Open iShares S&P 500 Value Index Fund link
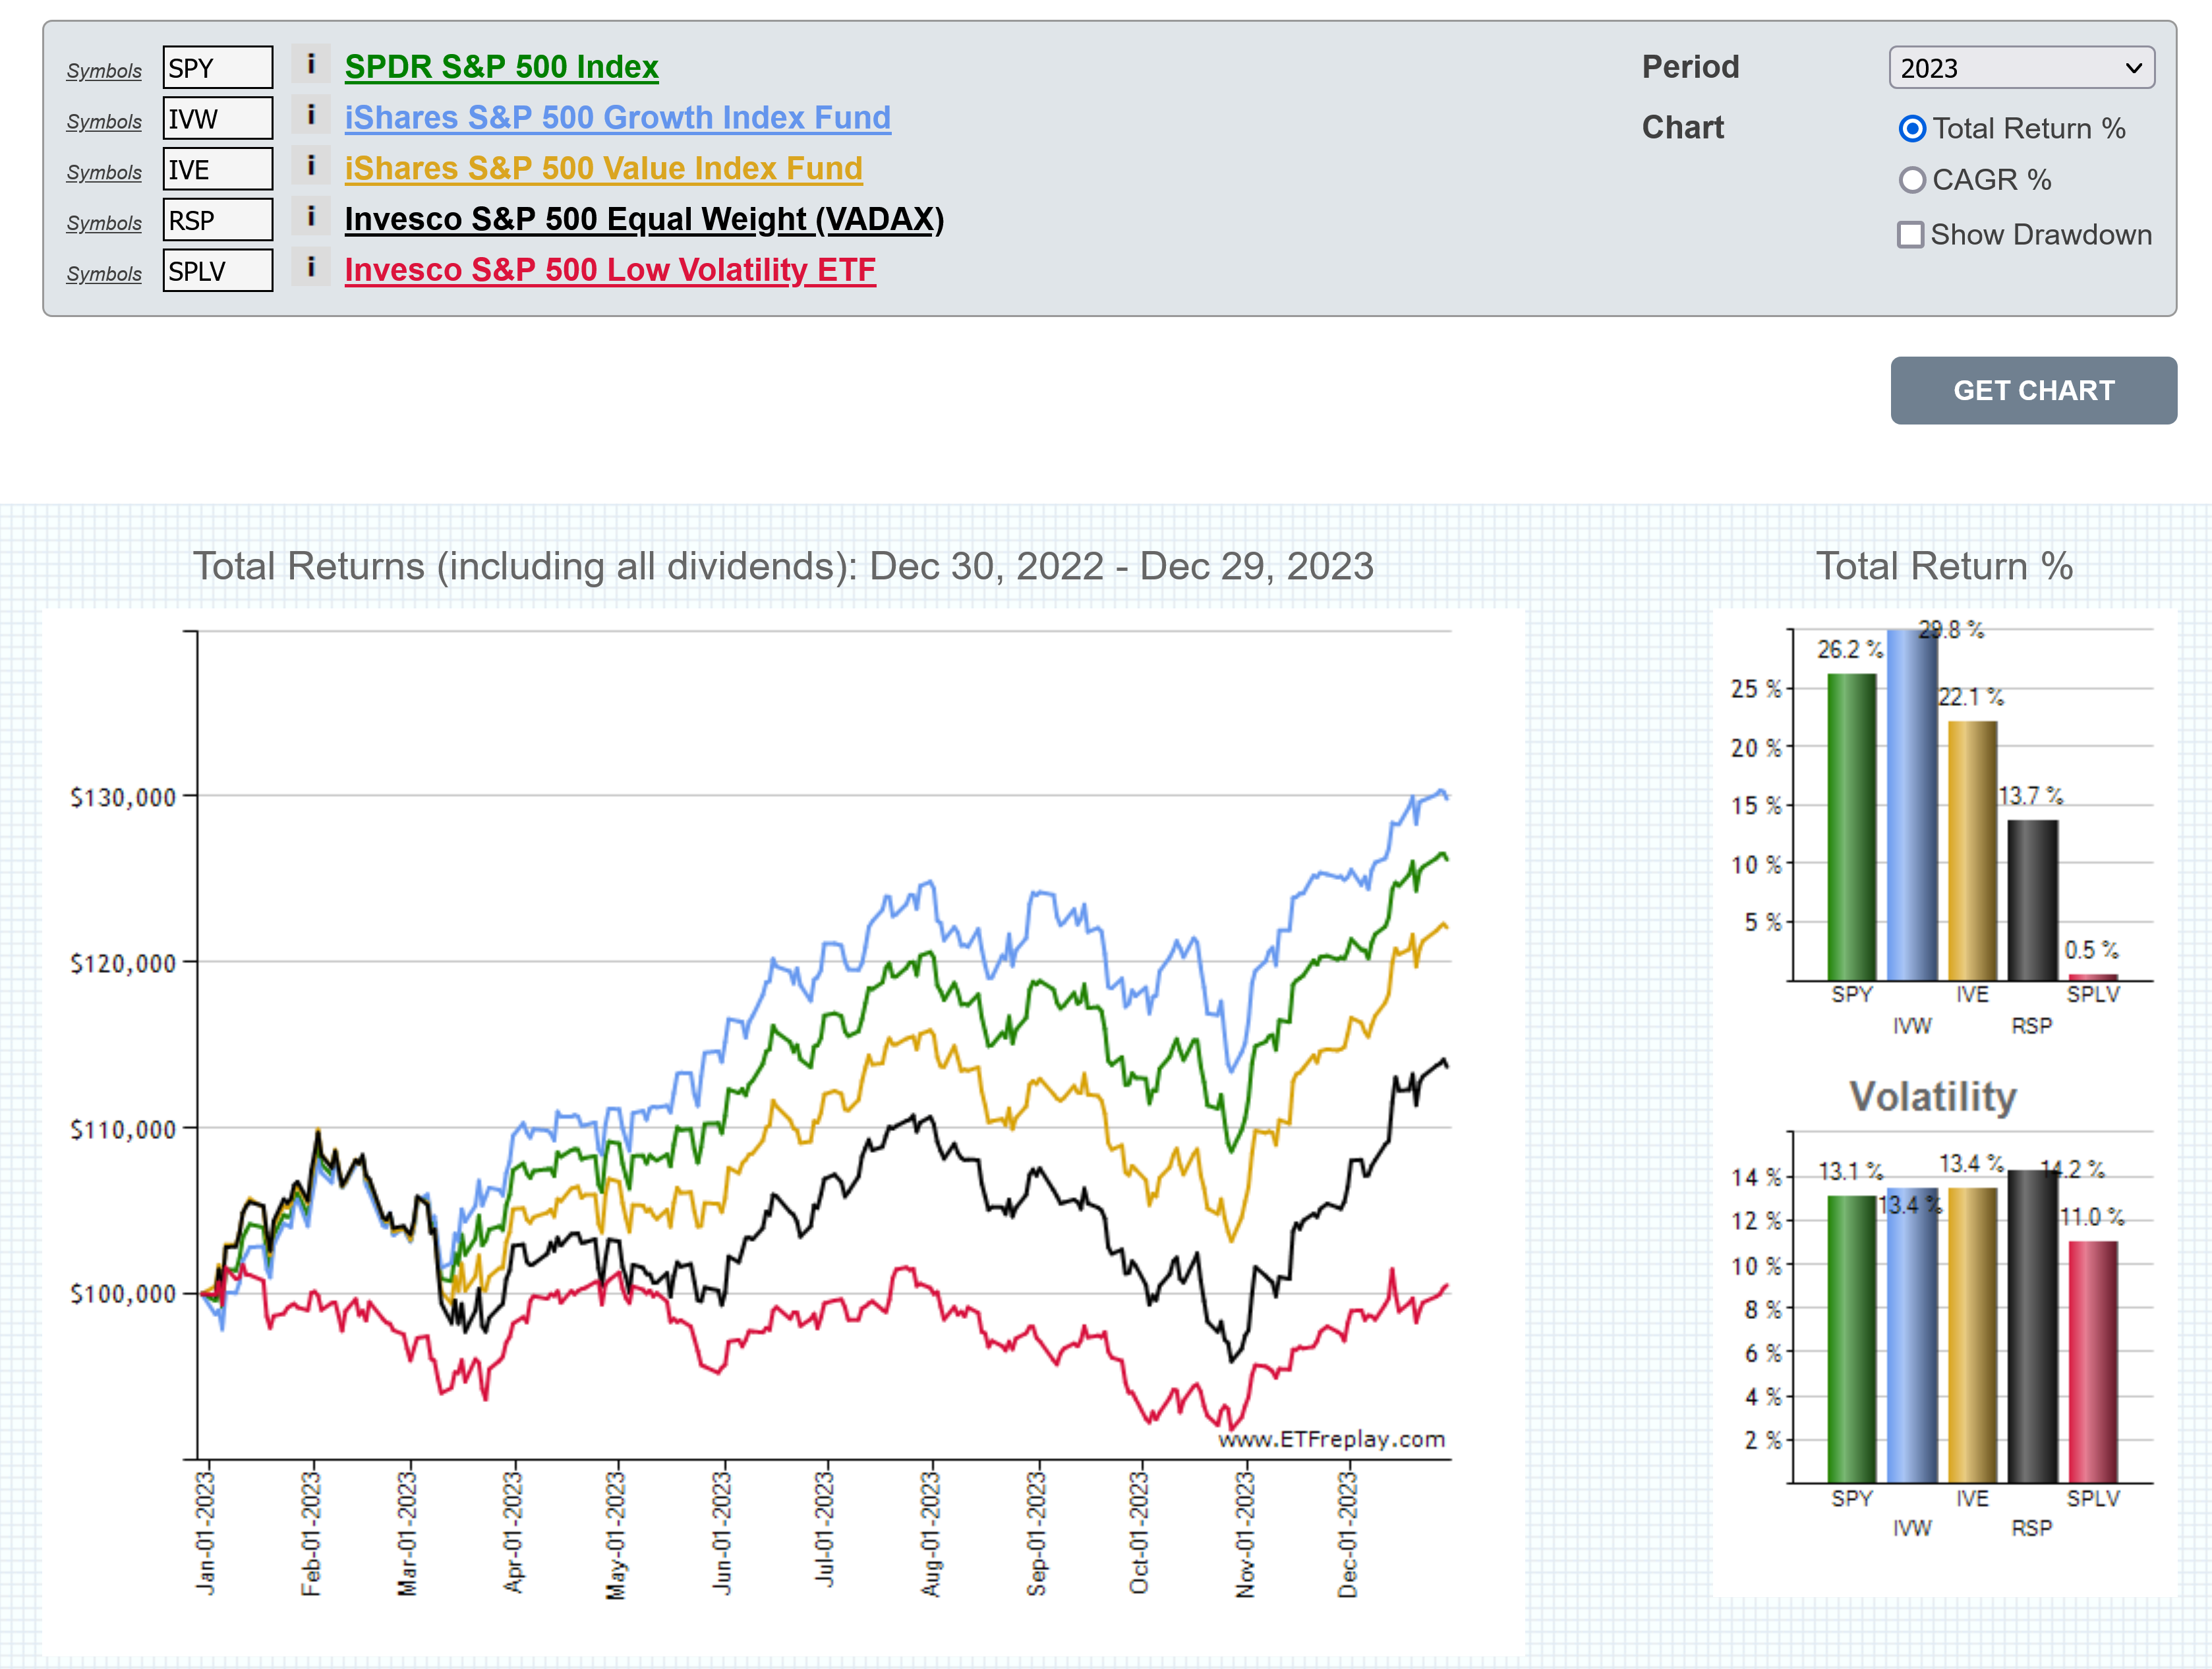This screenshot has height=1669, width=2212. 603,169
